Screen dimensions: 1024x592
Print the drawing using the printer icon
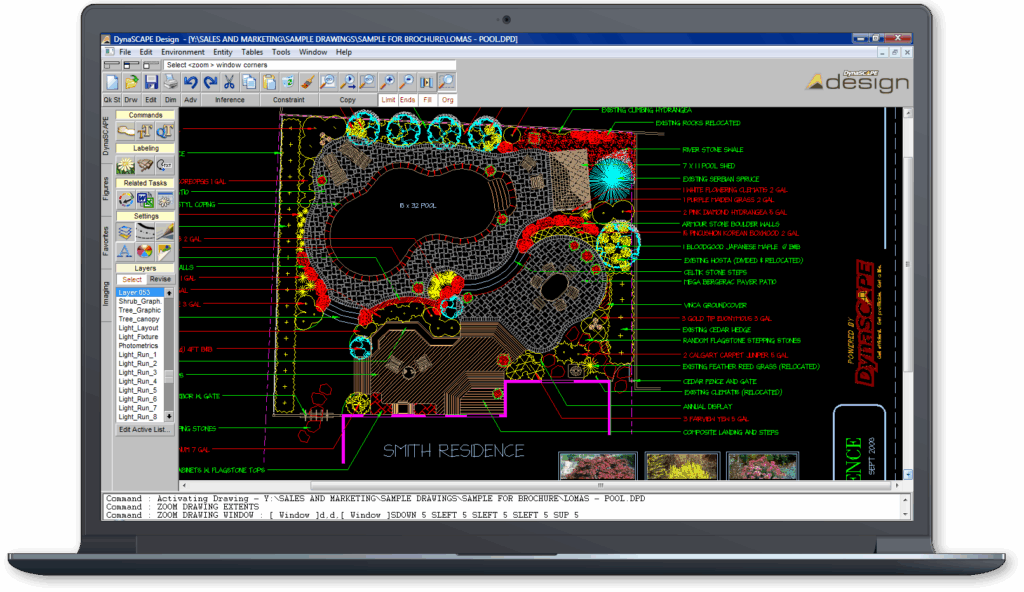pos(171,82)
